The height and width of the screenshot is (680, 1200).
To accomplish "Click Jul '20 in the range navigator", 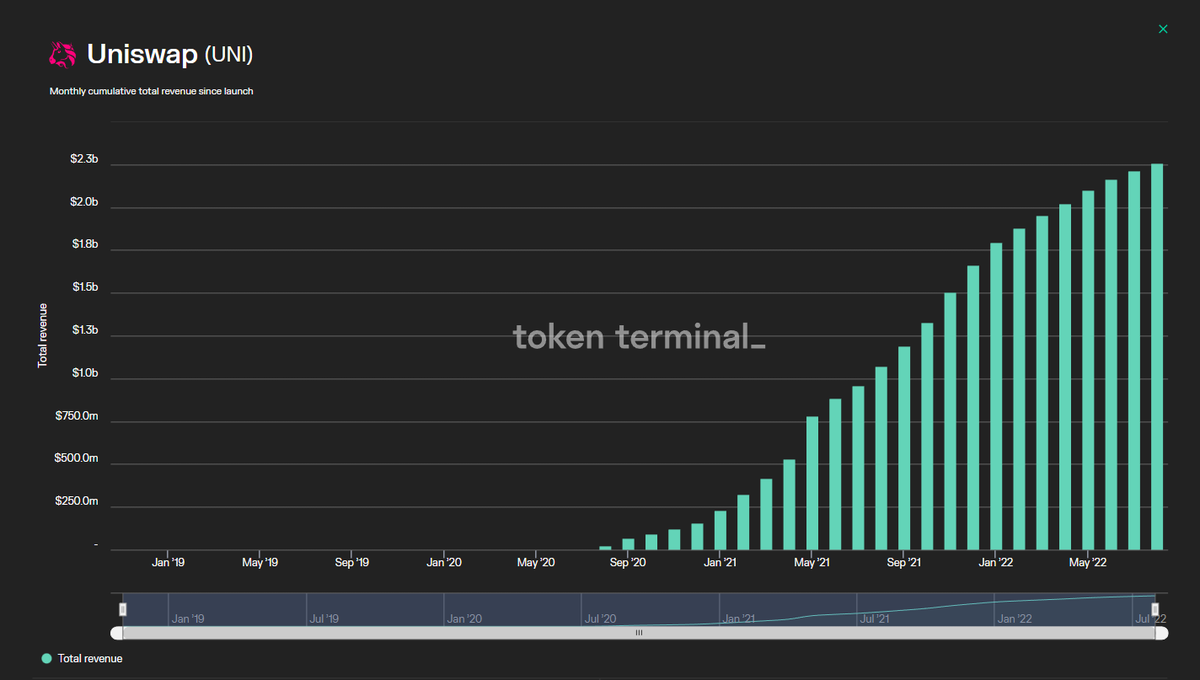I will coord(600,619).
